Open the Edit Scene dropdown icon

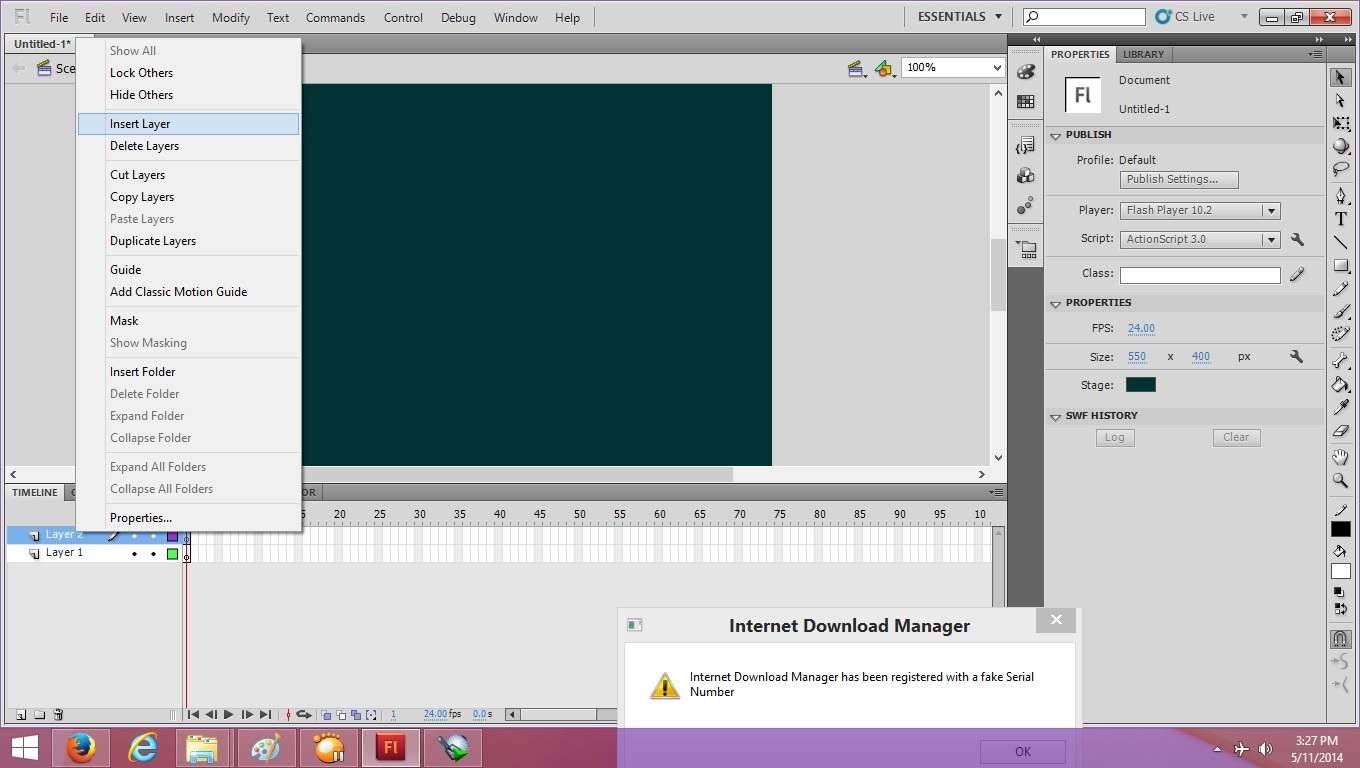coord(857,68)
